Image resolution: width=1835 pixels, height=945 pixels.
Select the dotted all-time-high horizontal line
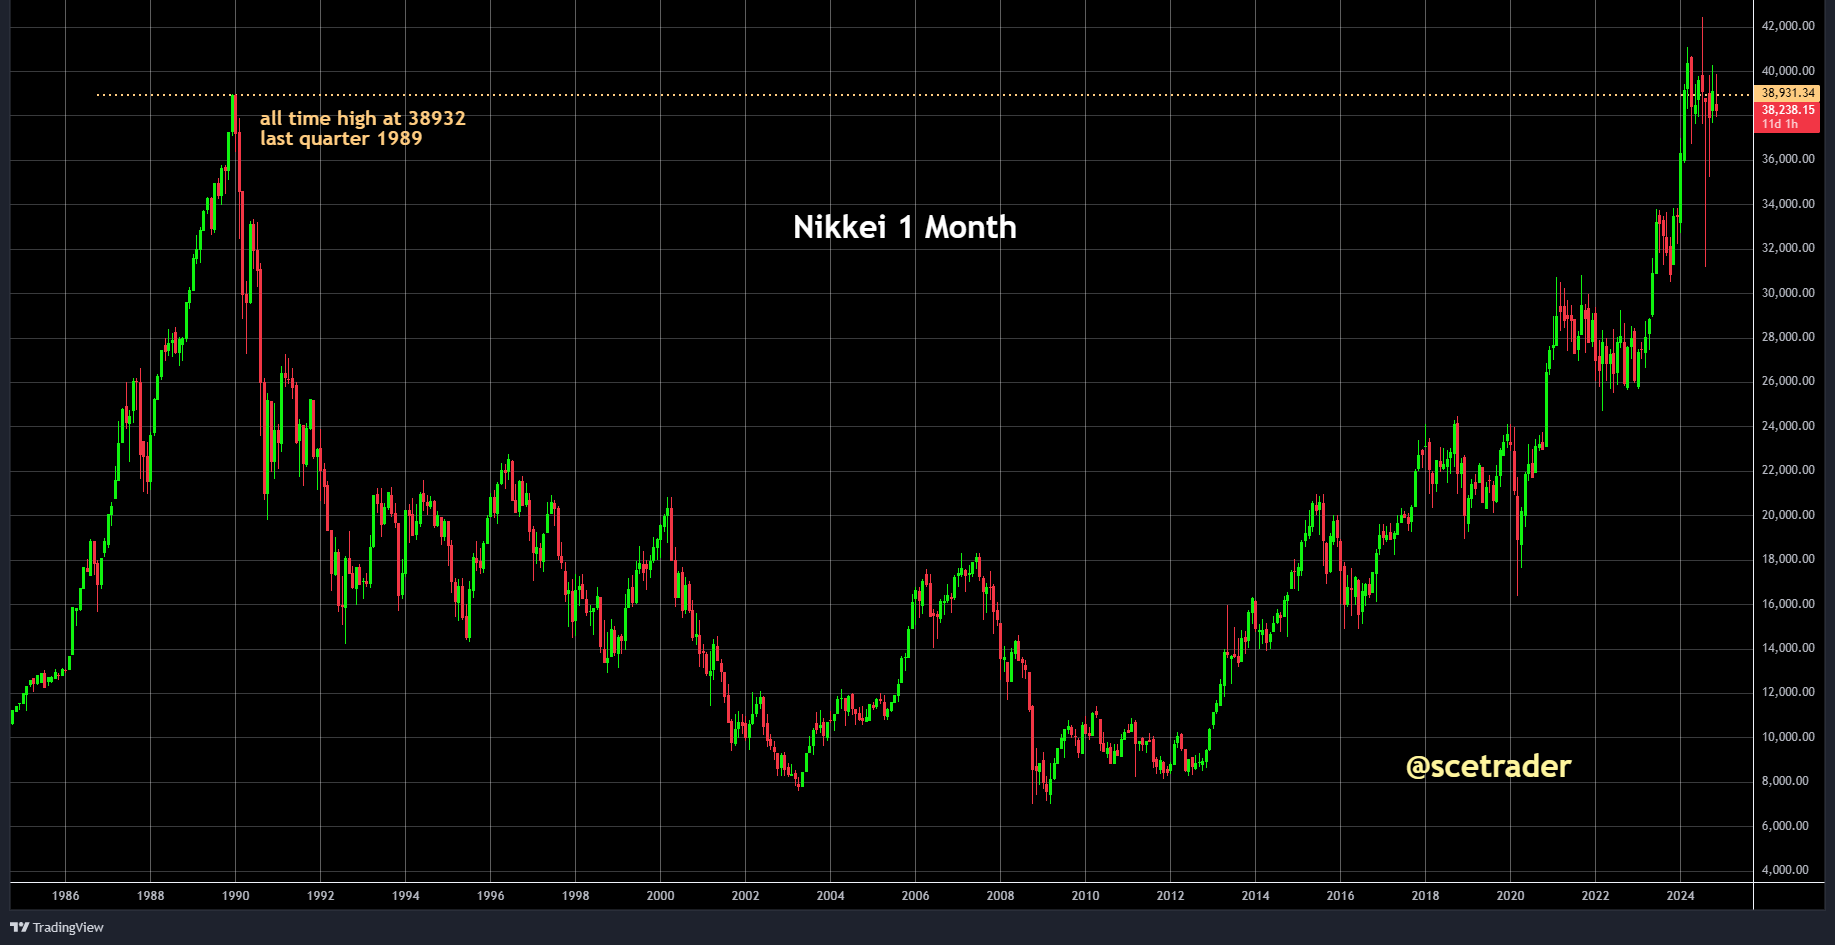[x=924, y=95]
